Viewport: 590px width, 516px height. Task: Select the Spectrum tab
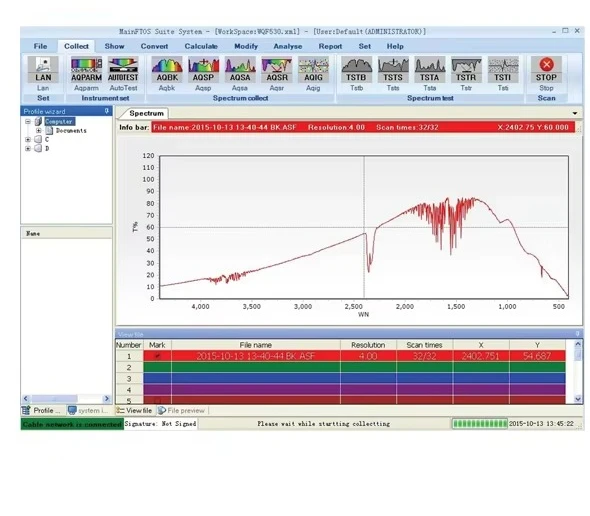click(146, 113)
